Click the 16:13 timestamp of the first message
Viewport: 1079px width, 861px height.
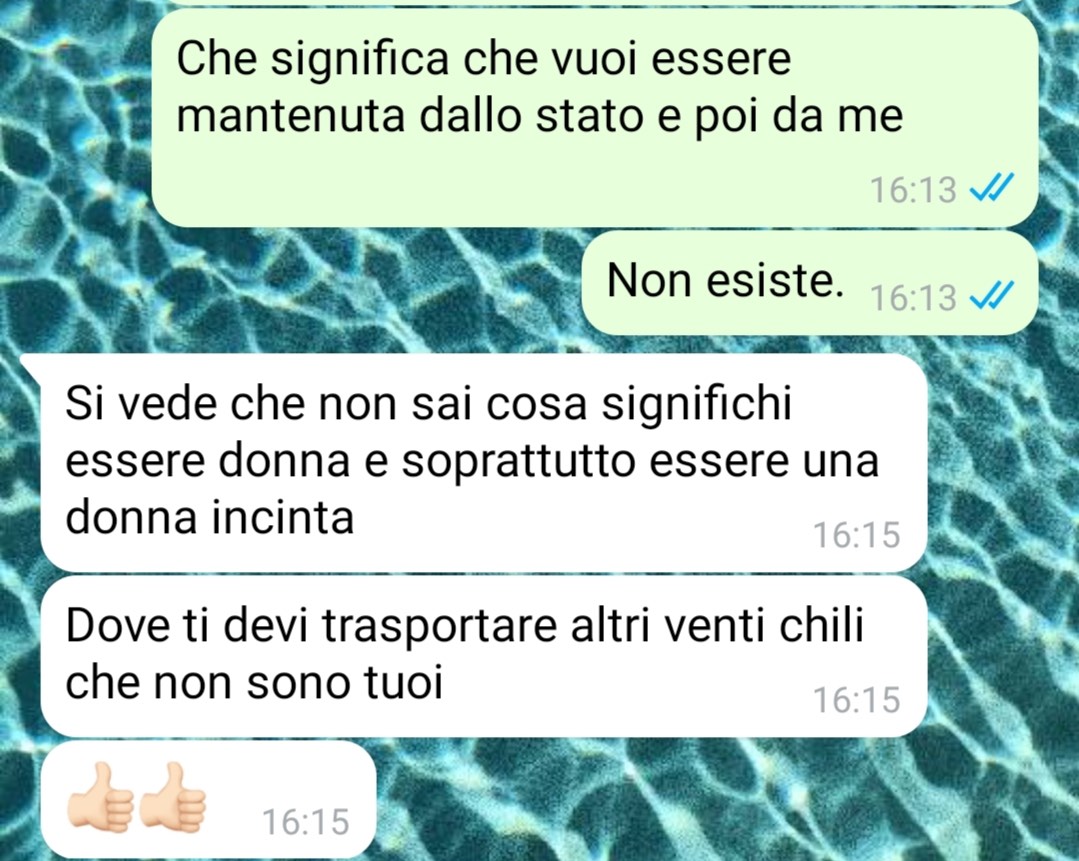pyautogui.click(x=914, y=189)
